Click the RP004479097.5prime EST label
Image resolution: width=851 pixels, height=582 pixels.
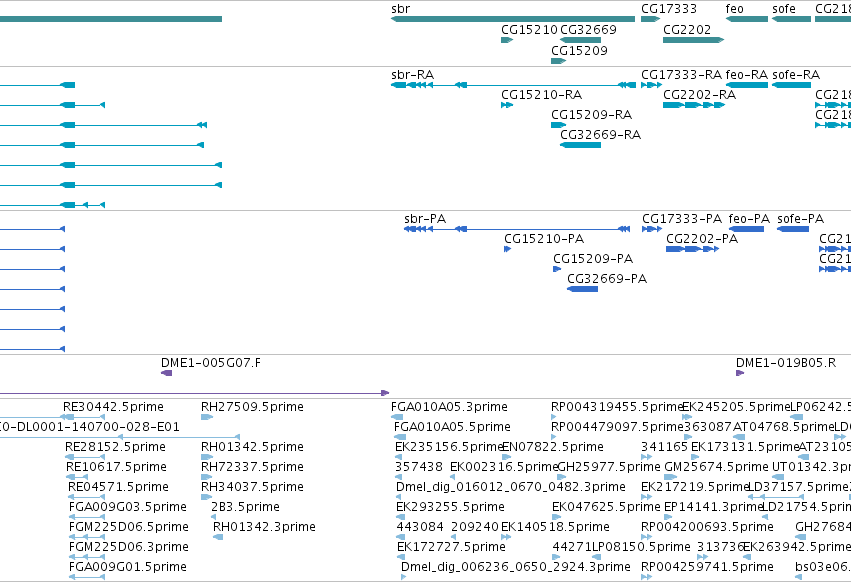617,427
